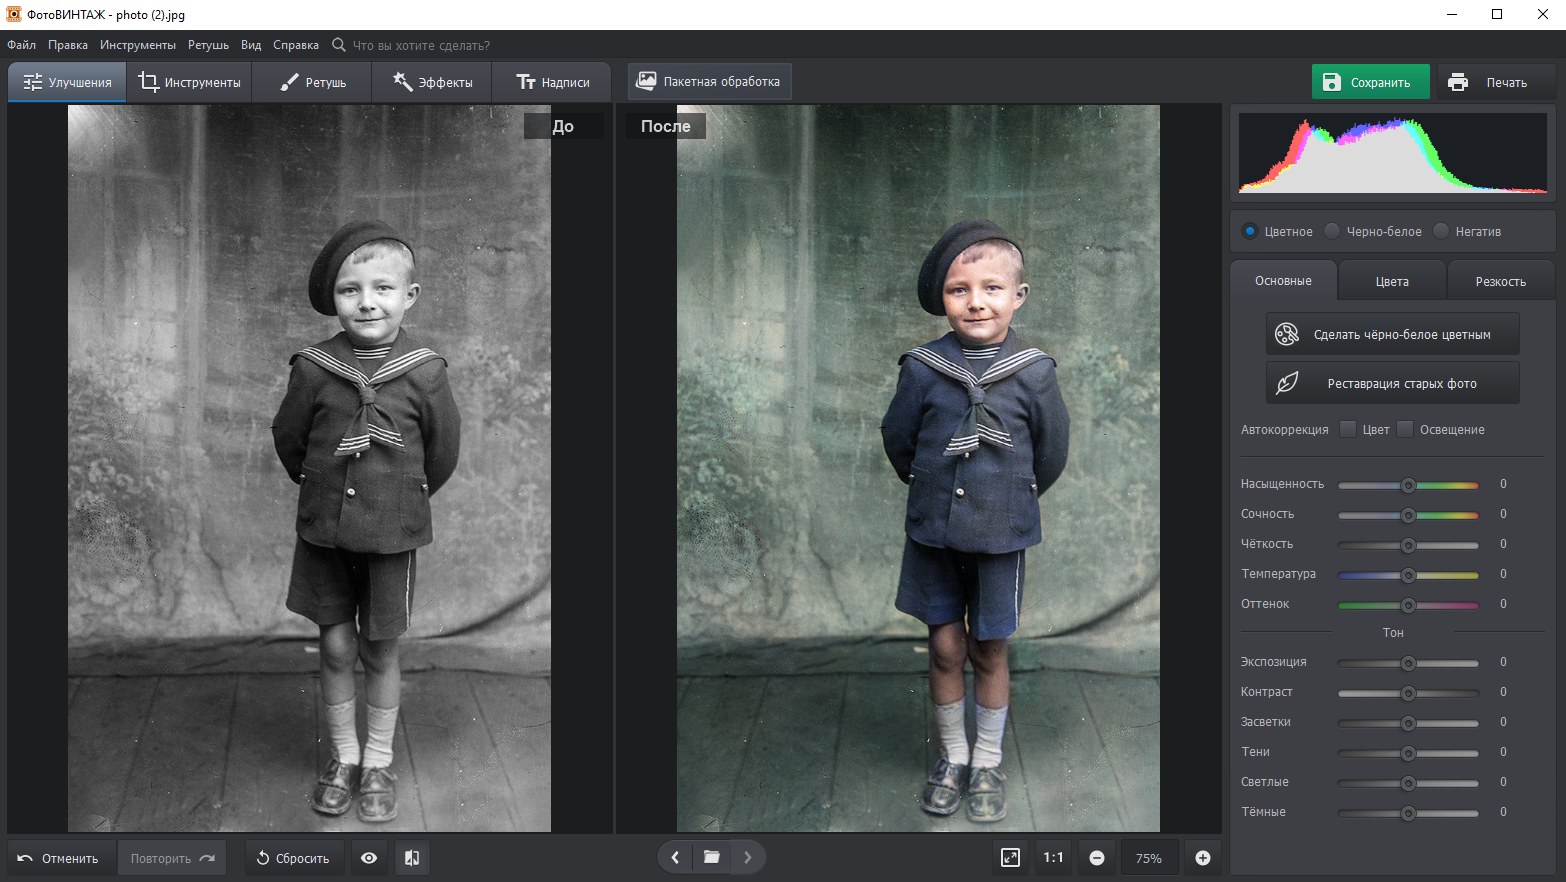Switch to the Эффекты tab
Viewport: 1566px width, 882px height.
[432, 82]
